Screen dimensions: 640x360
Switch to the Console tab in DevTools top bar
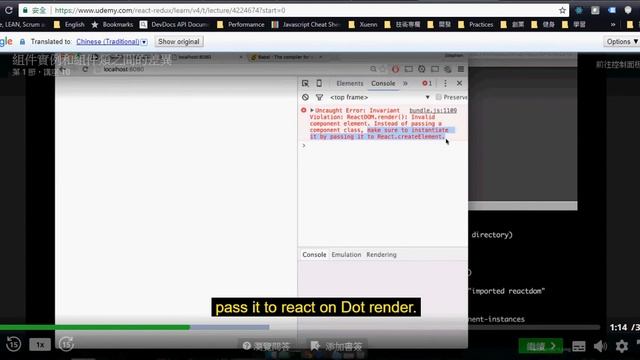tap(383, 83)
